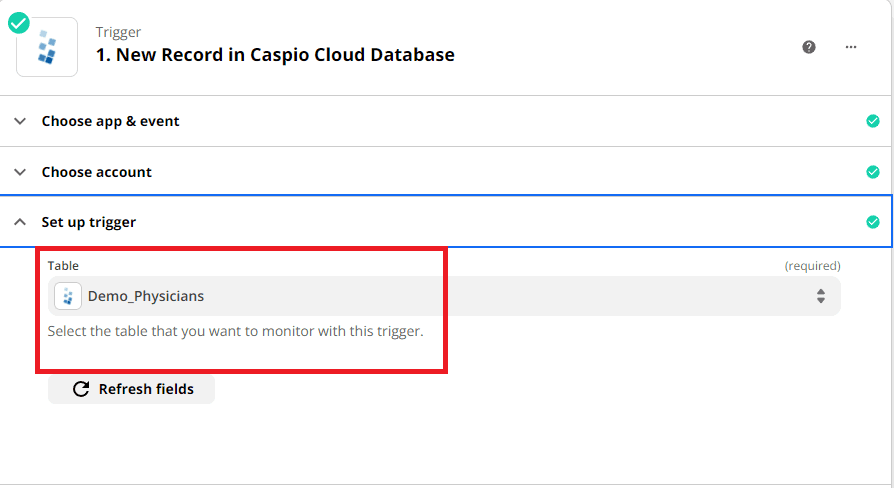Click the New Record in Caspio Cloud Database title
This screenshot has height=488, width=894.
coord(275,55)
